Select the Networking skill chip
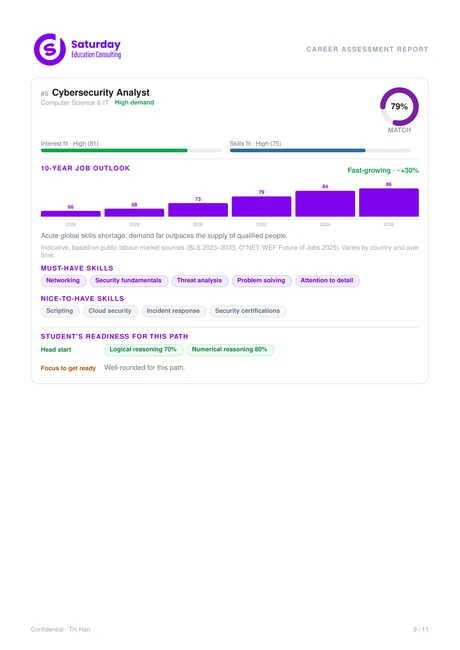The width and height of the screenshot is (460, 650). point(63,281)
